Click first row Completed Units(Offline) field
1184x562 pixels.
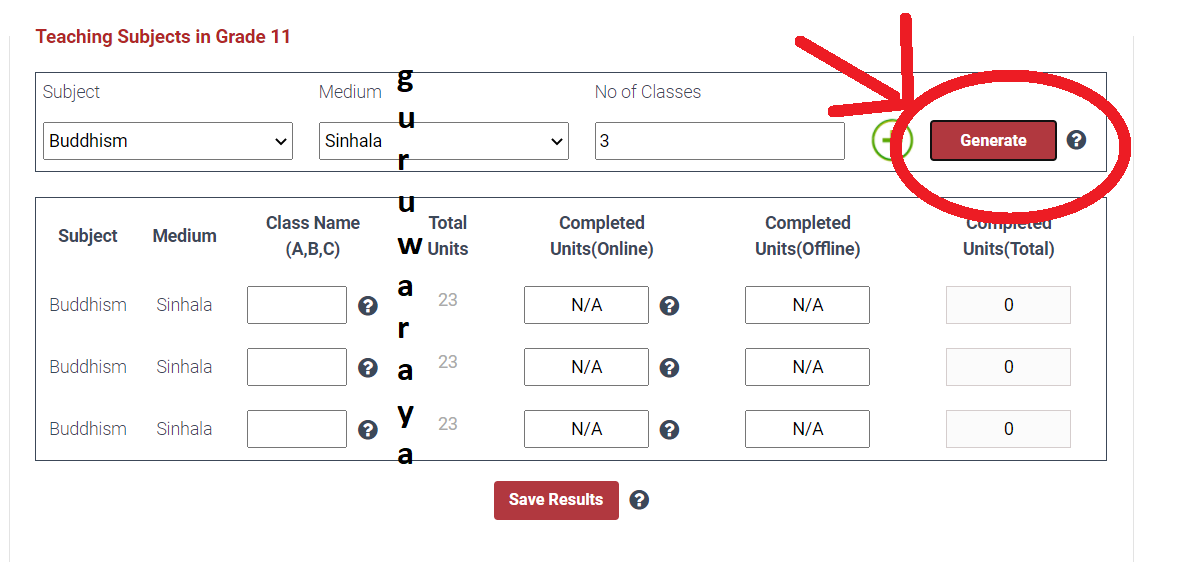[x=807, y=305]
